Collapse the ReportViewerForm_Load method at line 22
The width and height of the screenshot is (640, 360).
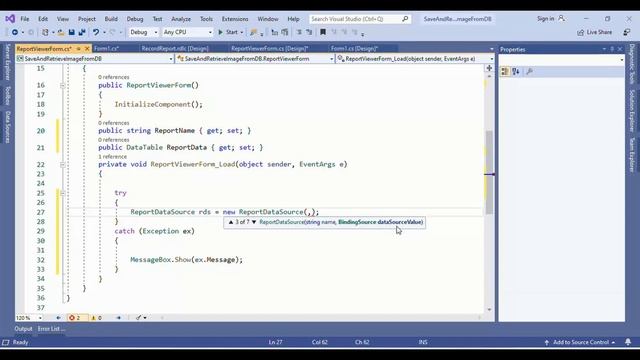pos(62,164)
